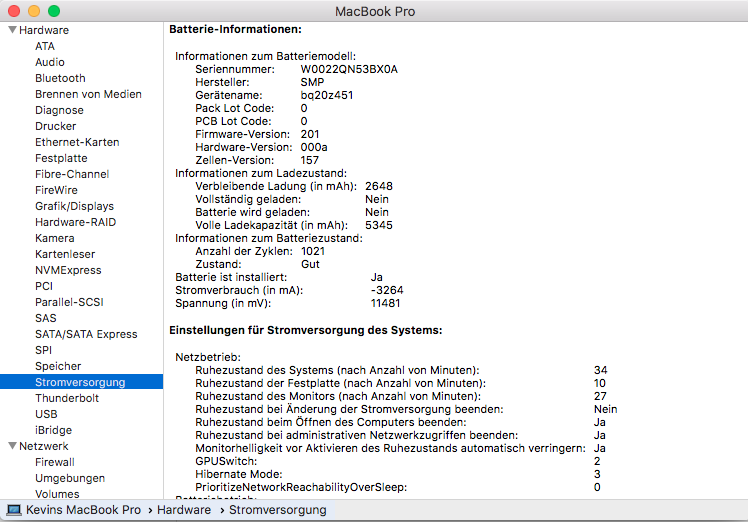Select Kartenleser in the sidebar
The image size is (748, 522).
pyautogui.click(x=65, y=254)
